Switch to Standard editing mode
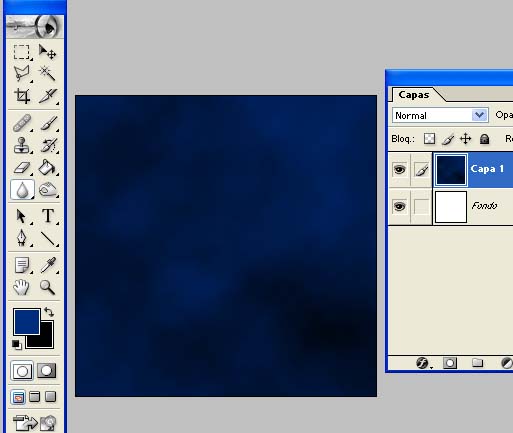 (22, 371)
